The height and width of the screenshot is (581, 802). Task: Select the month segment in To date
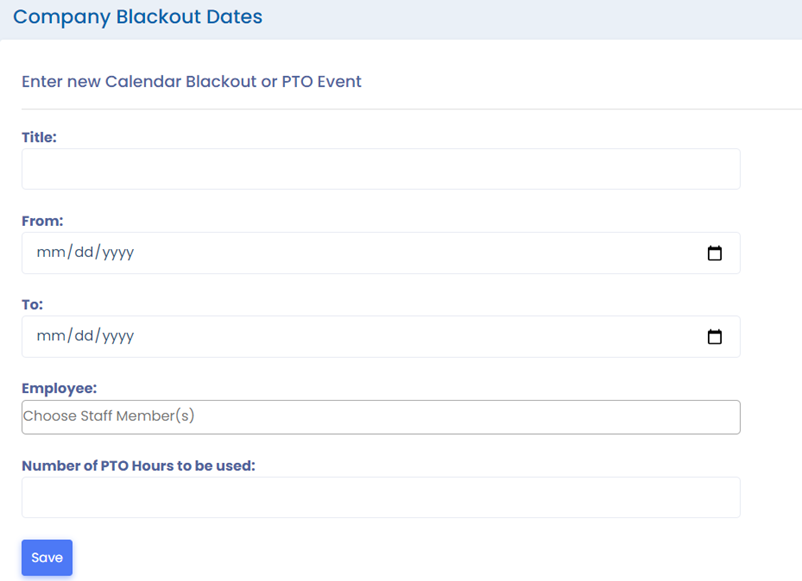coord(51,336)
